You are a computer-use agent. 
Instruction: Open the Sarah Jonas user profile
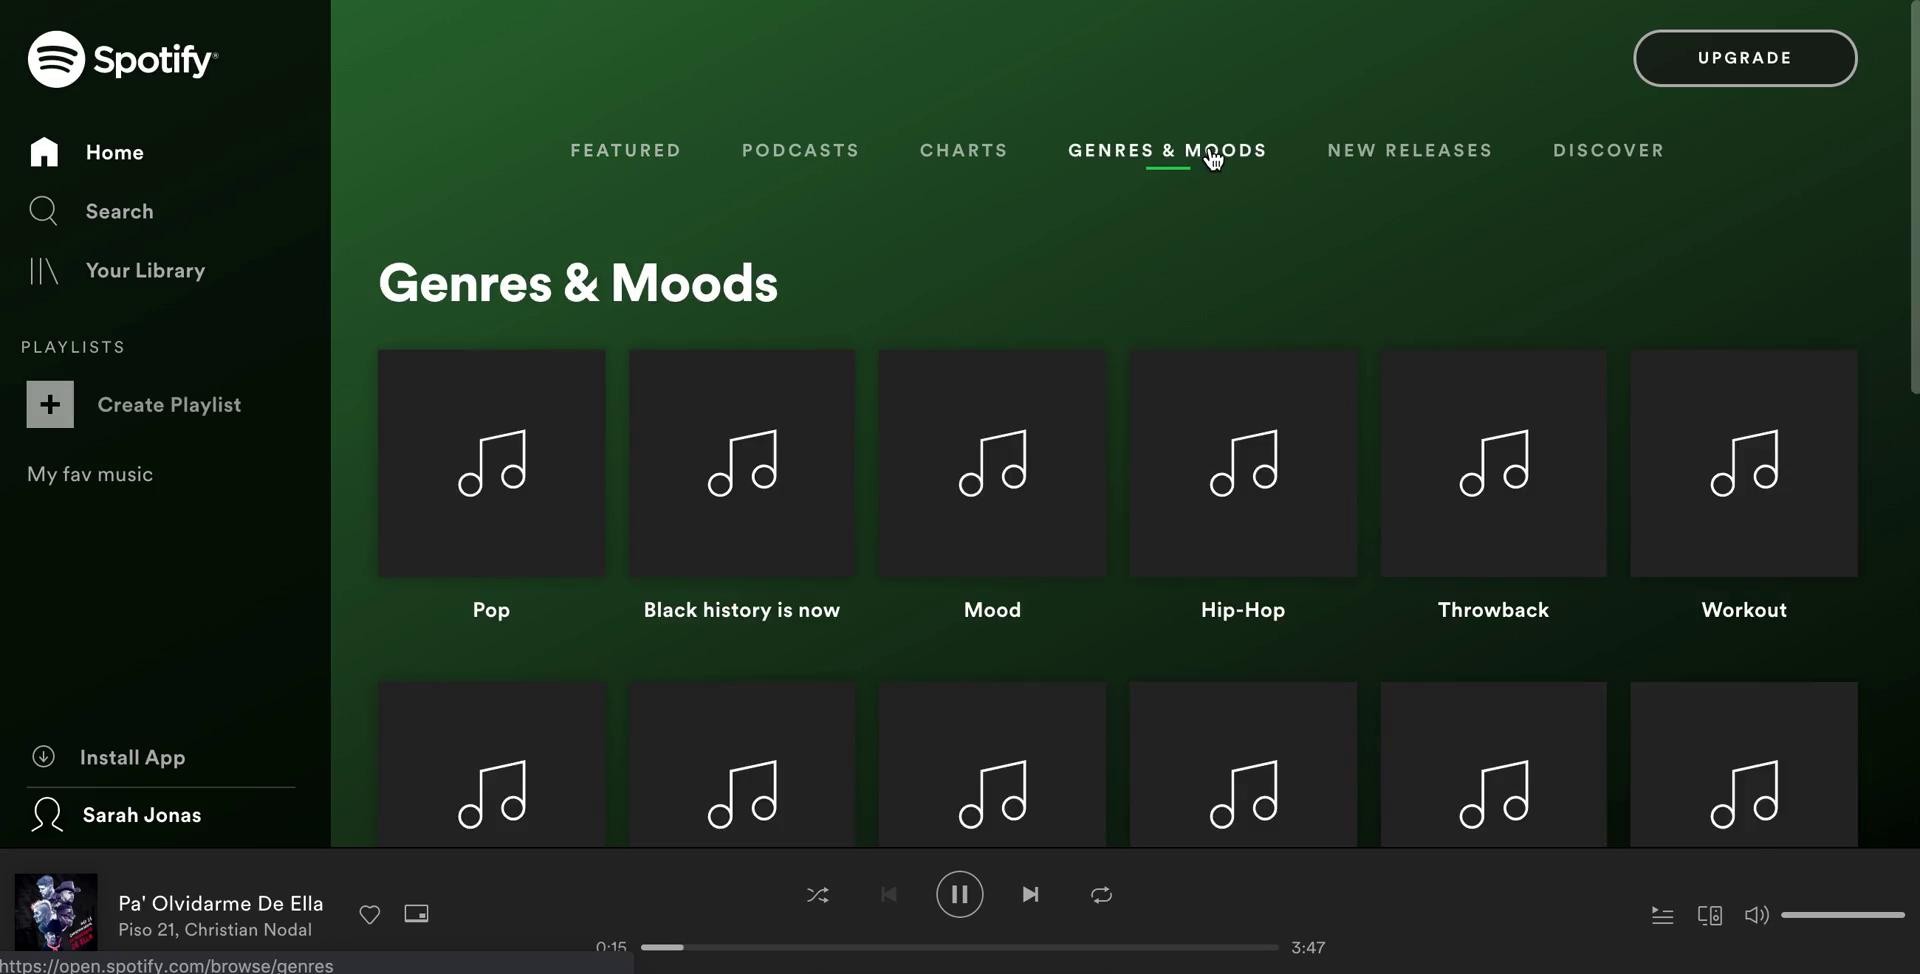(x=116, y=815)
